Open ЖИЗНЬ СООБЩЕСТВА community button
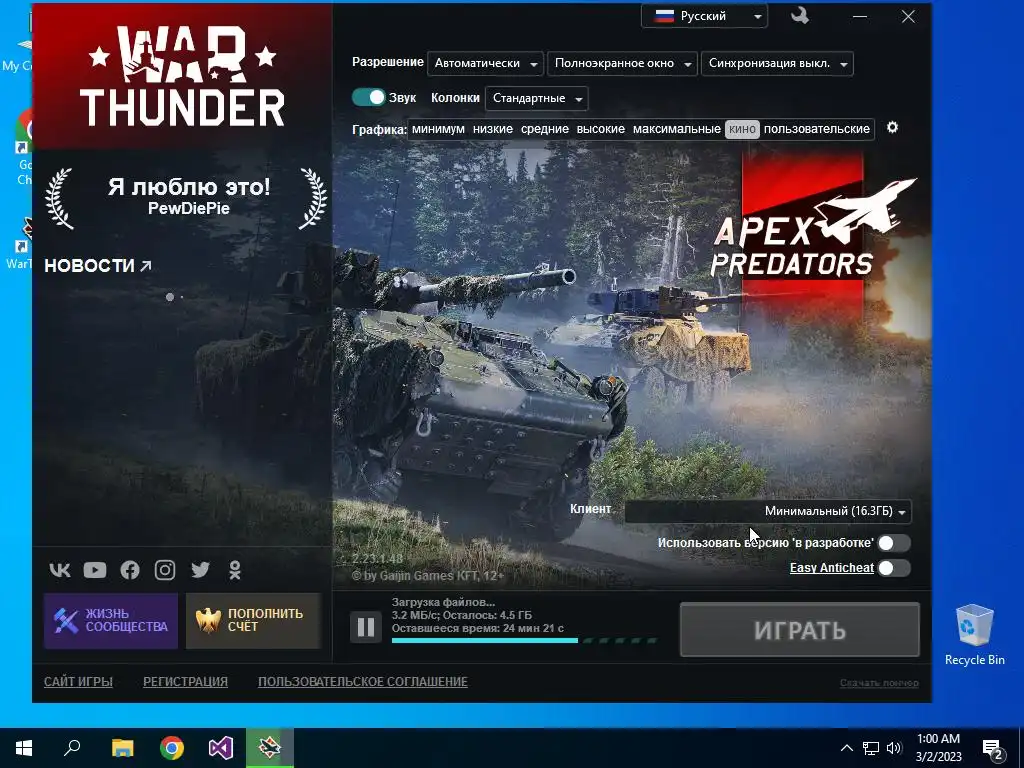 111,620
